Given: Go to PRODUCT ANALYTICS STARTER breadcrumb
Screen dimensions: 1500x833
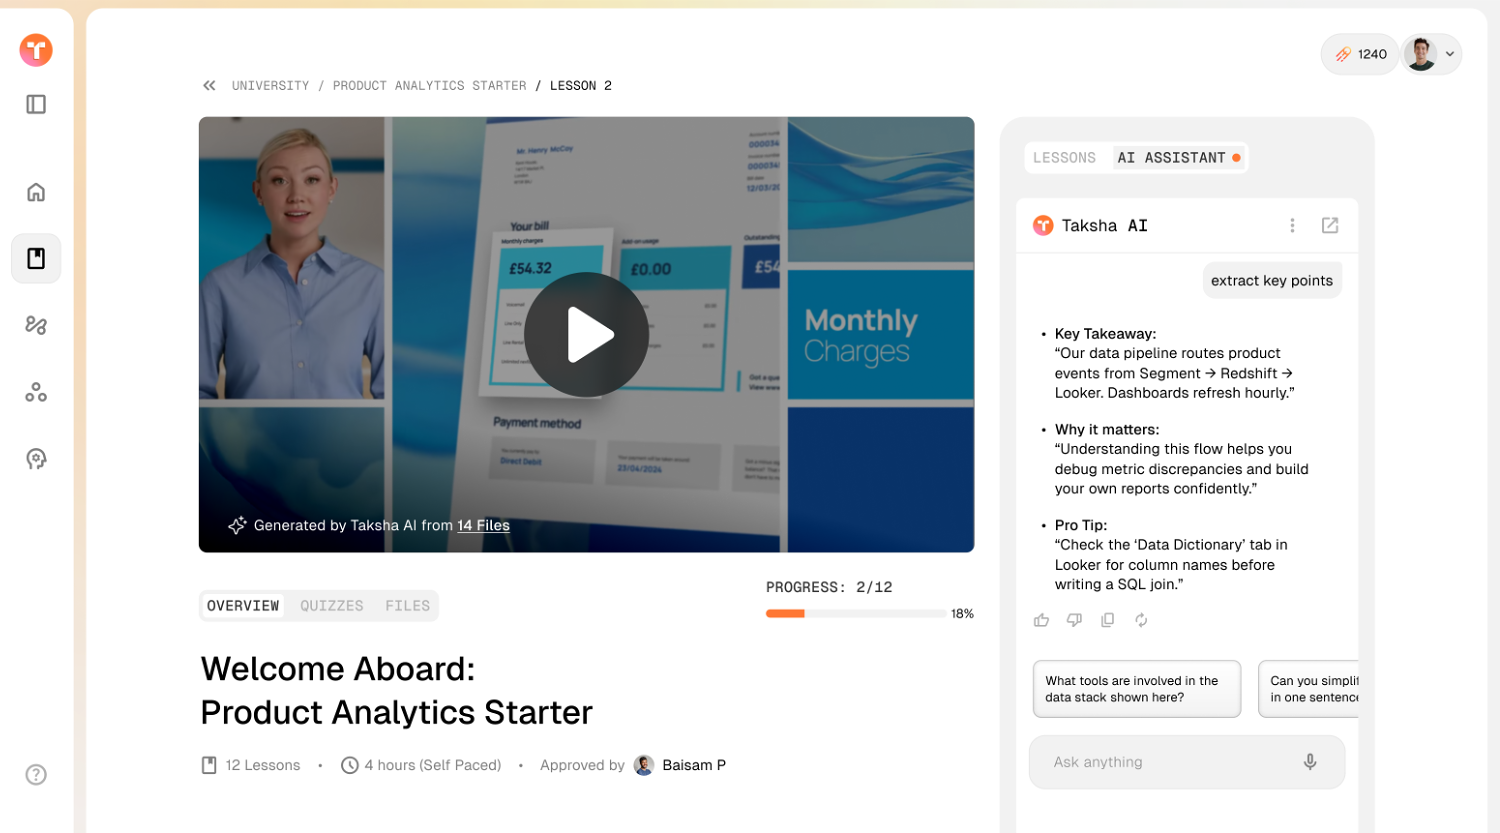Looking at the screenshot, I should point(429,86).
